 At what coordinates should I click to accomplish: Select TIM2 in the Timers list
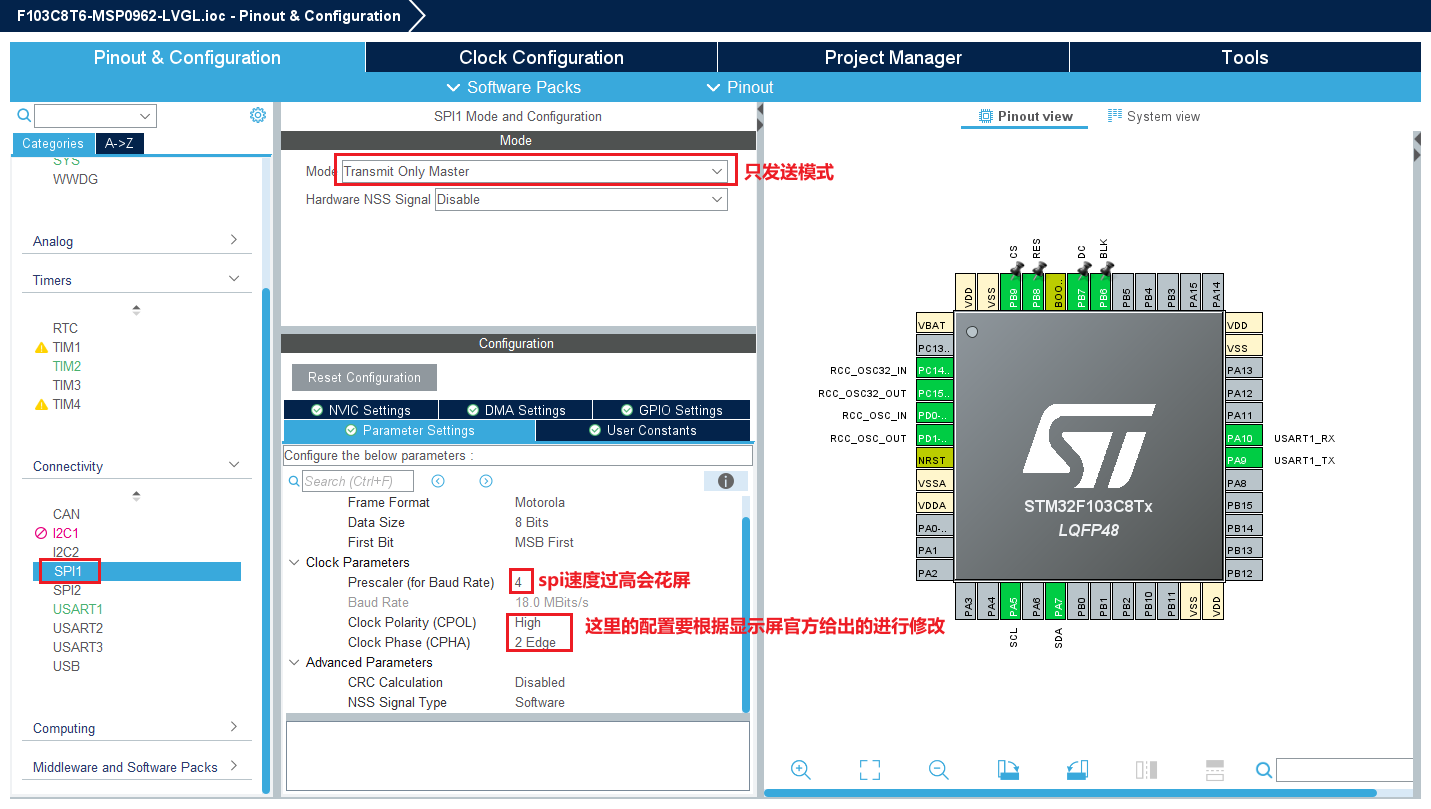pyautogui.click(x=67, y=366)
